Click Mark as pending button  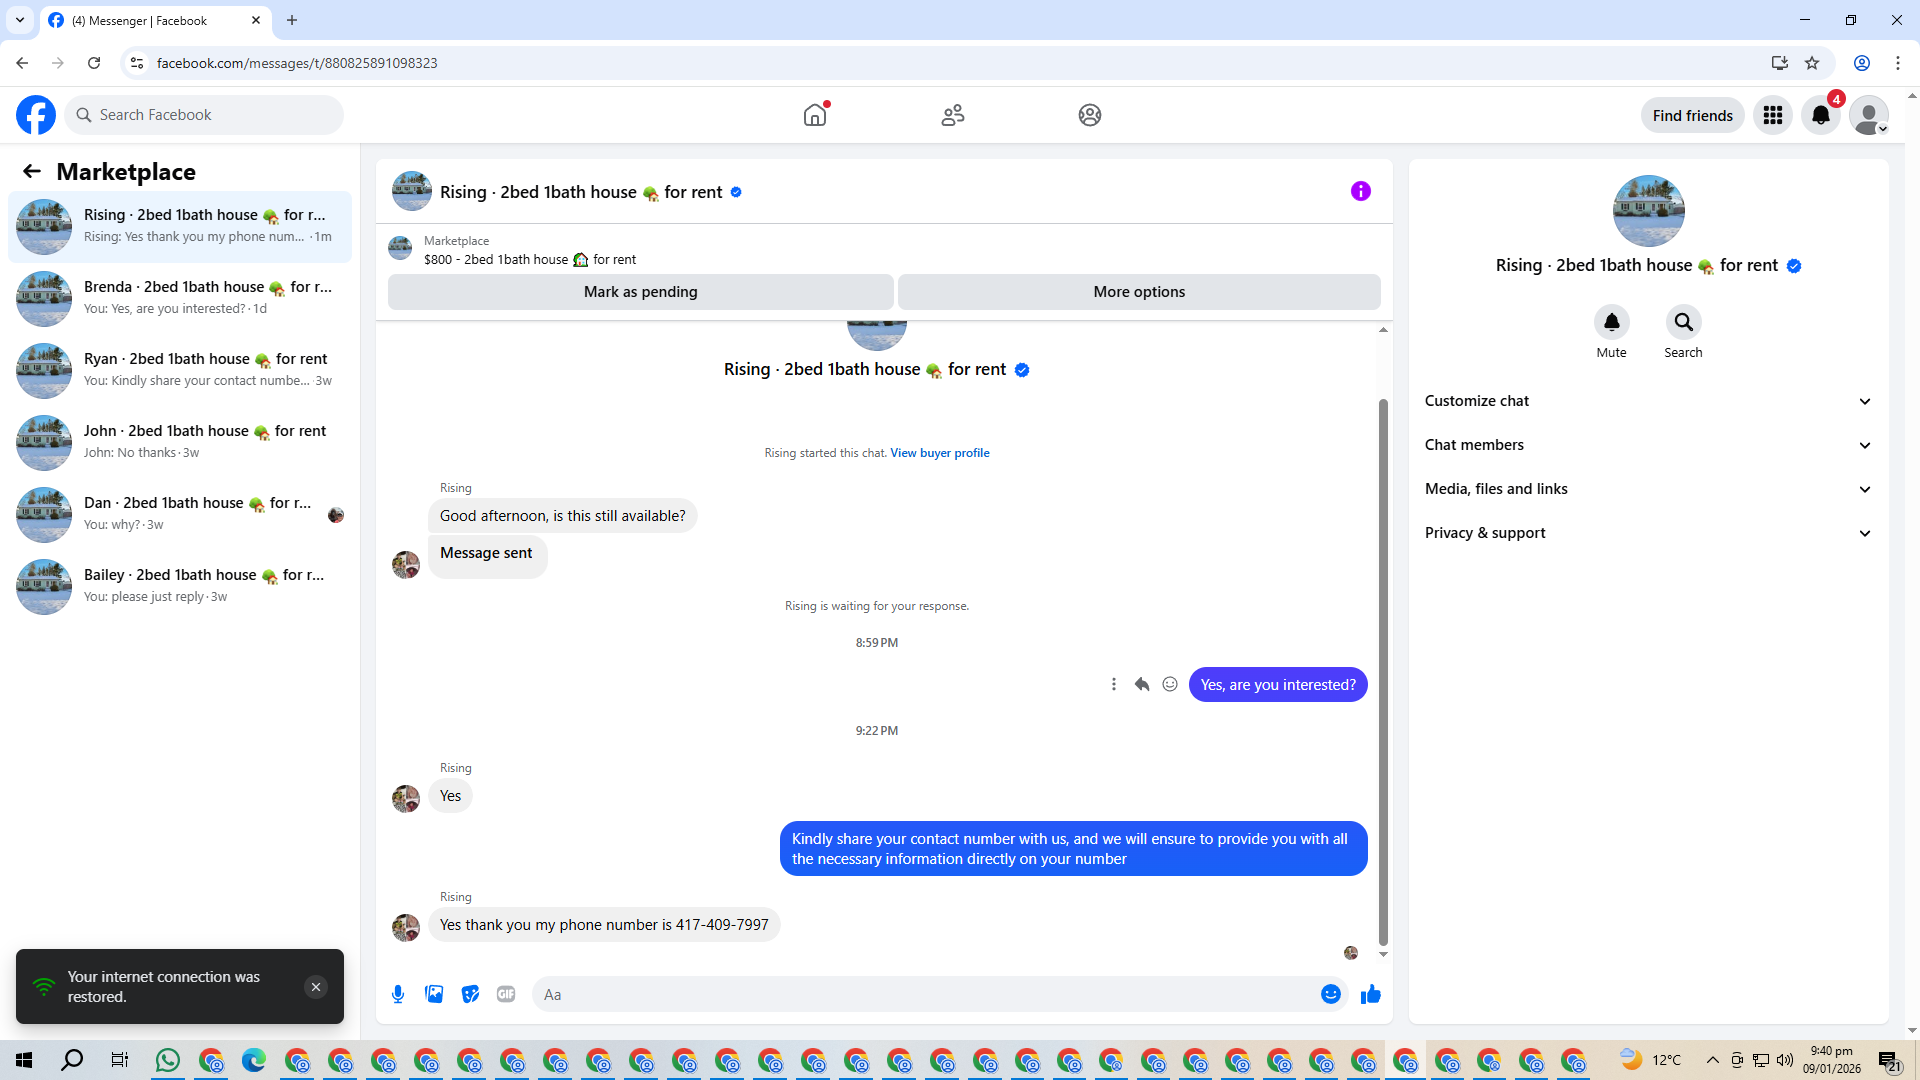click(640, 292)
